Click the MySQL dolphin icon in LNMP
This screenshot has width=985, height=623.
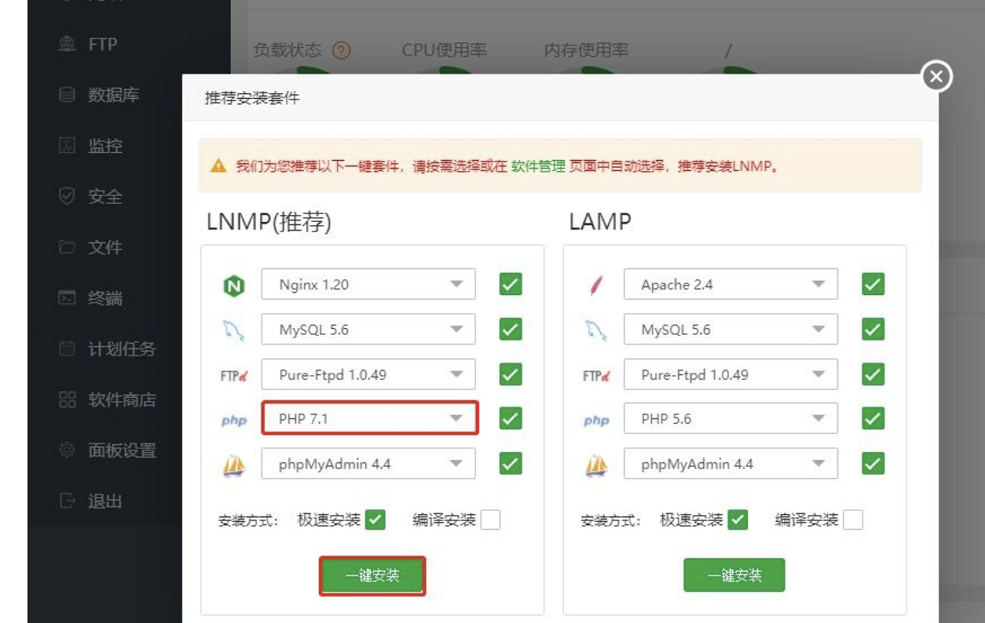(233, 330)
